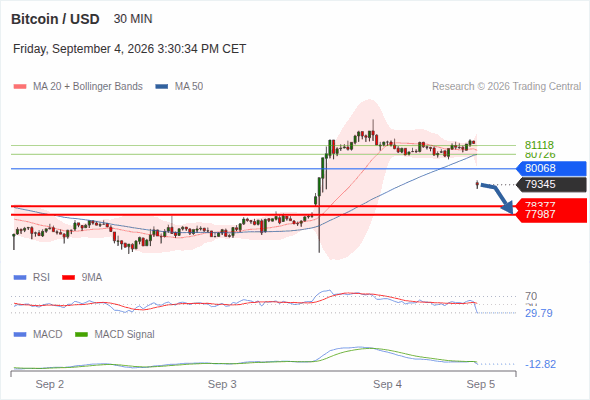Click the green 81118 resistance label

pos(539,145)
